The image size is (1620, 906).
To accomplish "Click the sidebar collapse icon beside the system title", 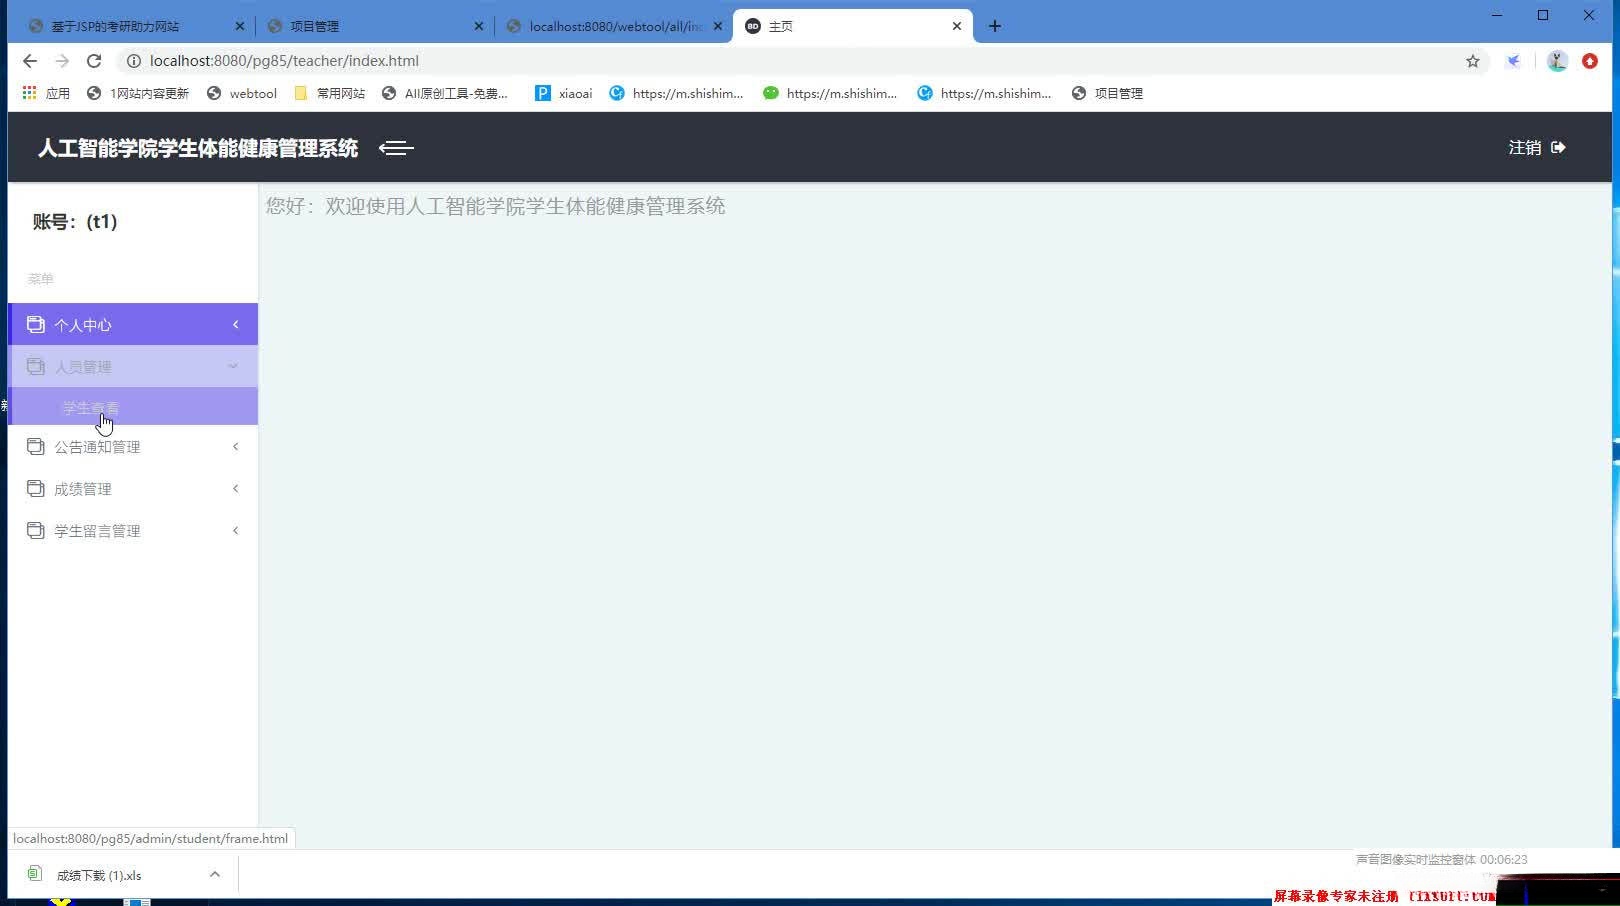I will (x=395, y=147).
